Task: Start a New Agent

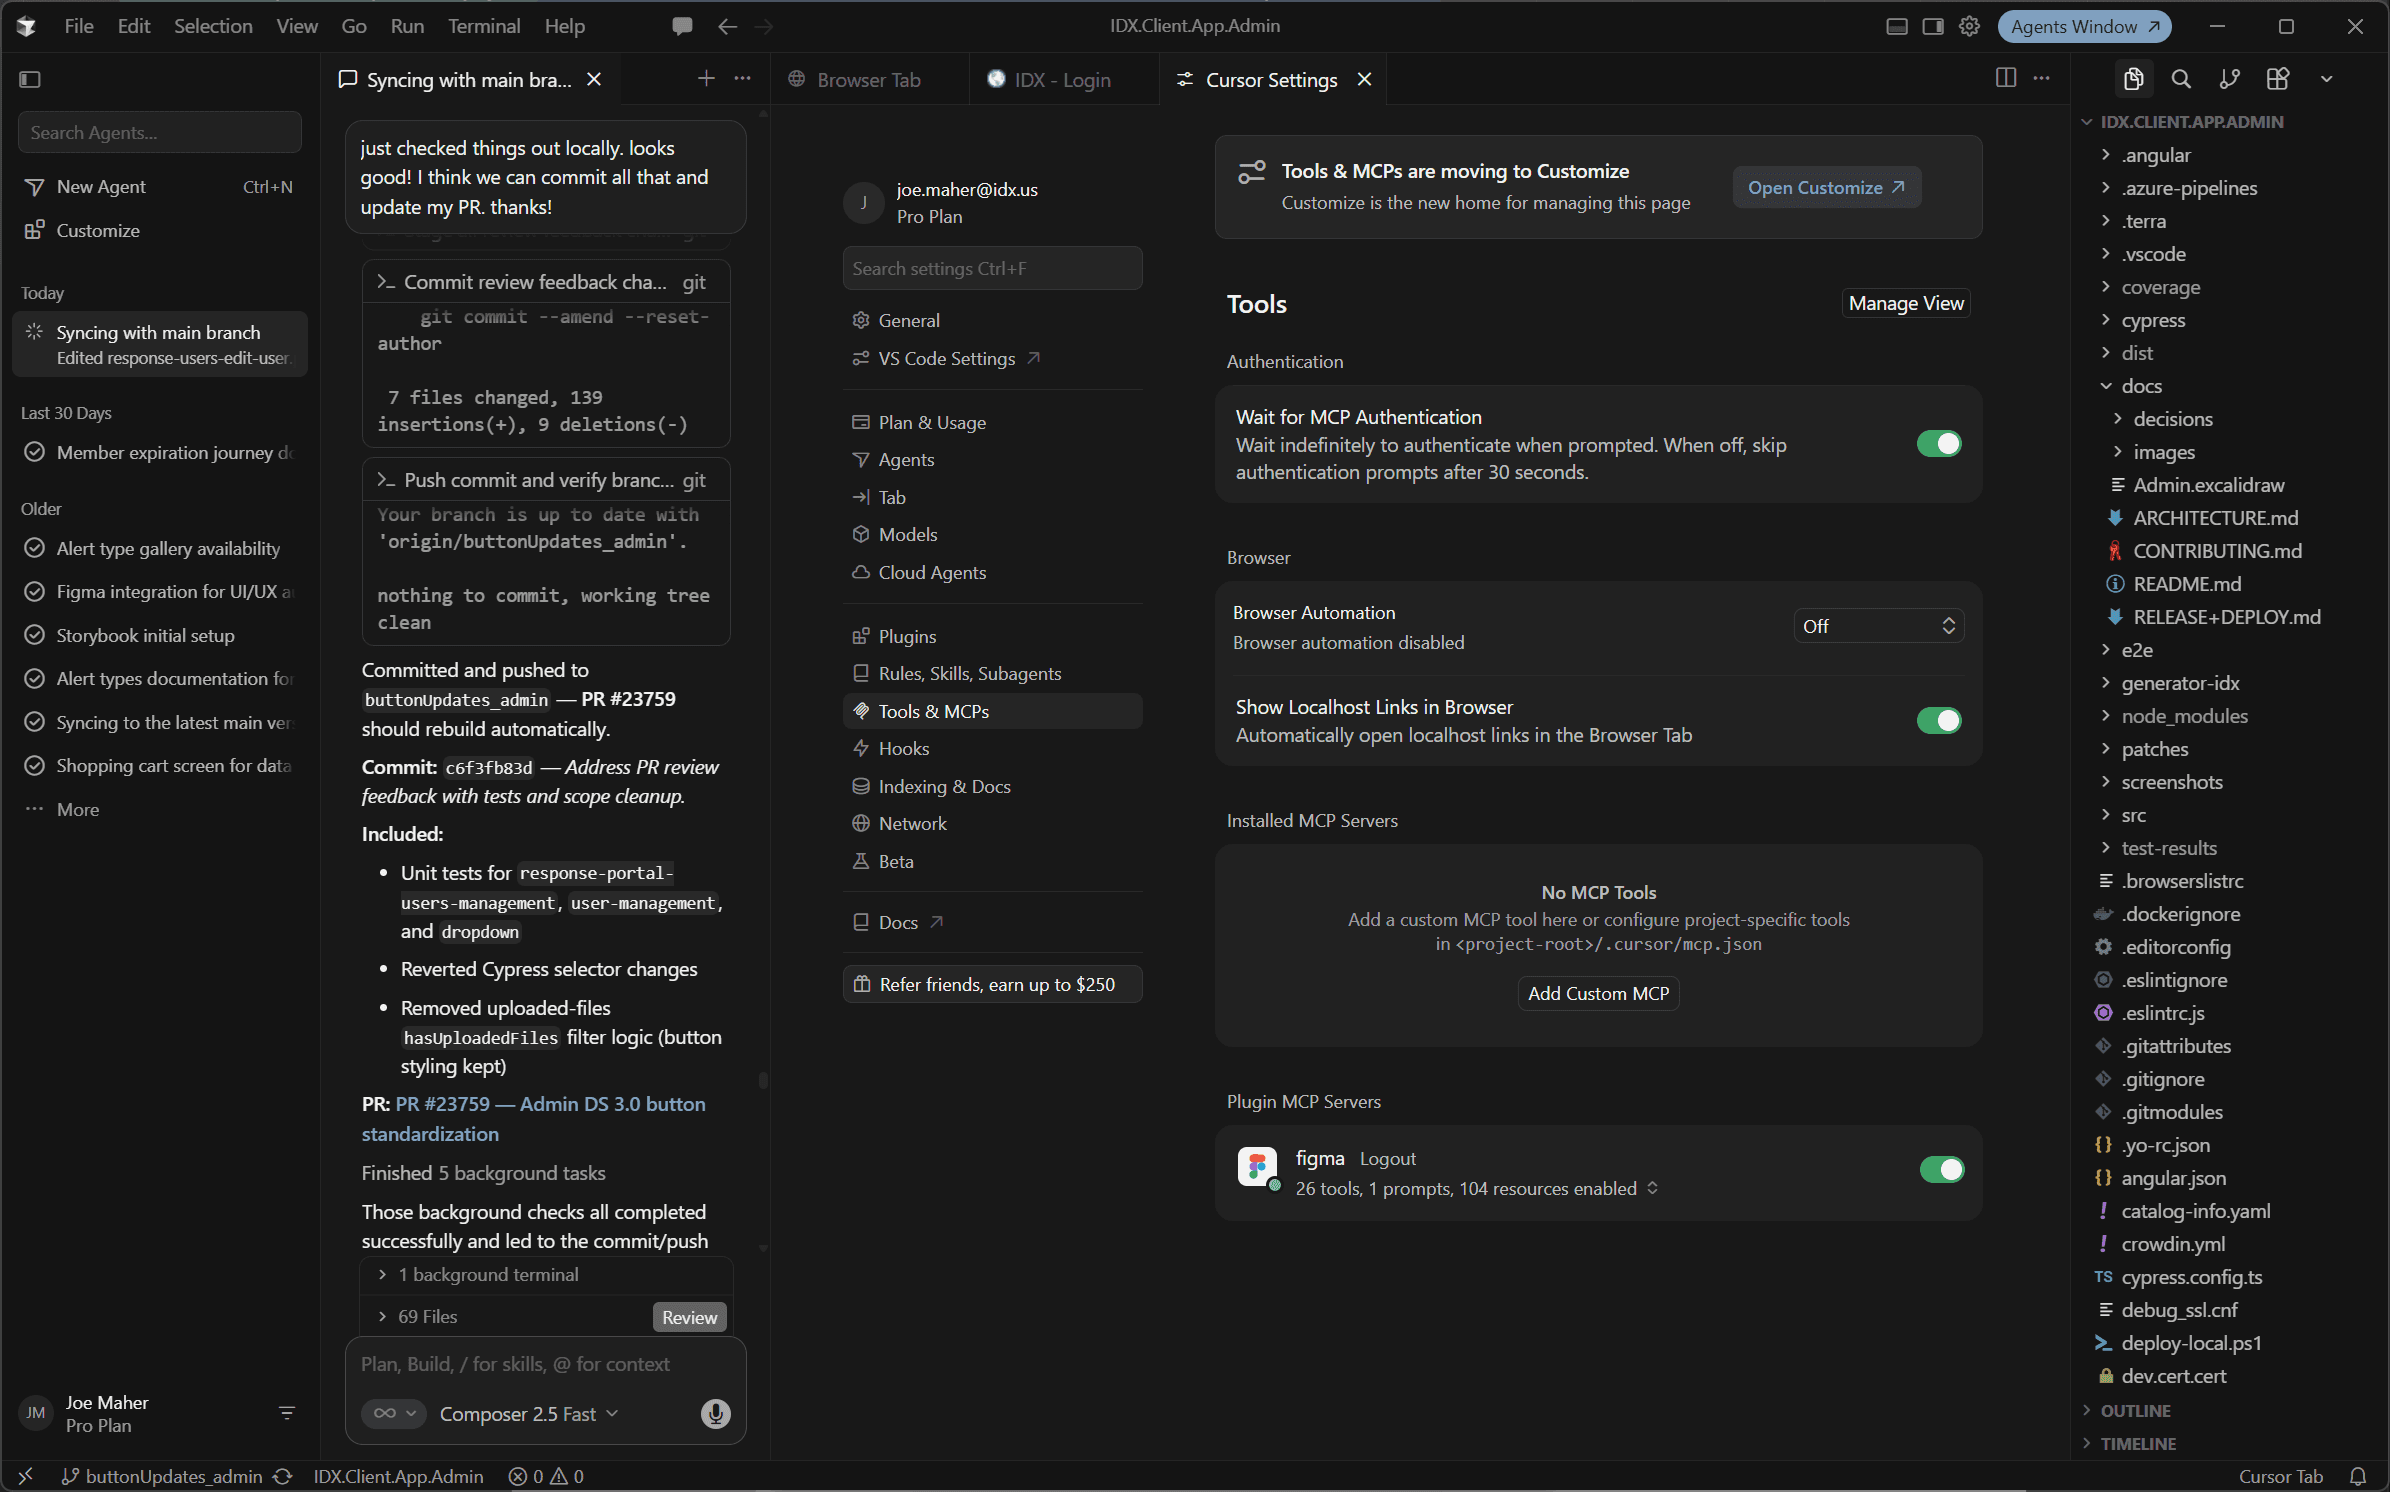Action: (x=159, y=187)
